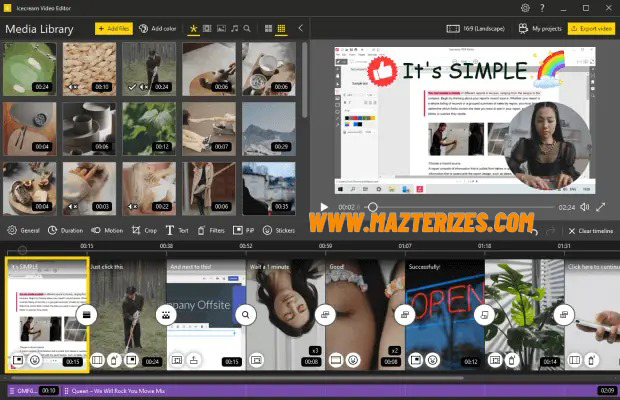Click the timeline playhead marker
The height and width of the screenshot is (400, 620).
[x=23, y=250]
